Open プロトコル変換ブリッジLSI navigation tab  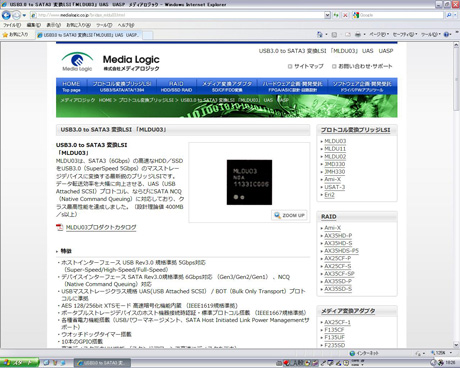(x=122, y=86)
